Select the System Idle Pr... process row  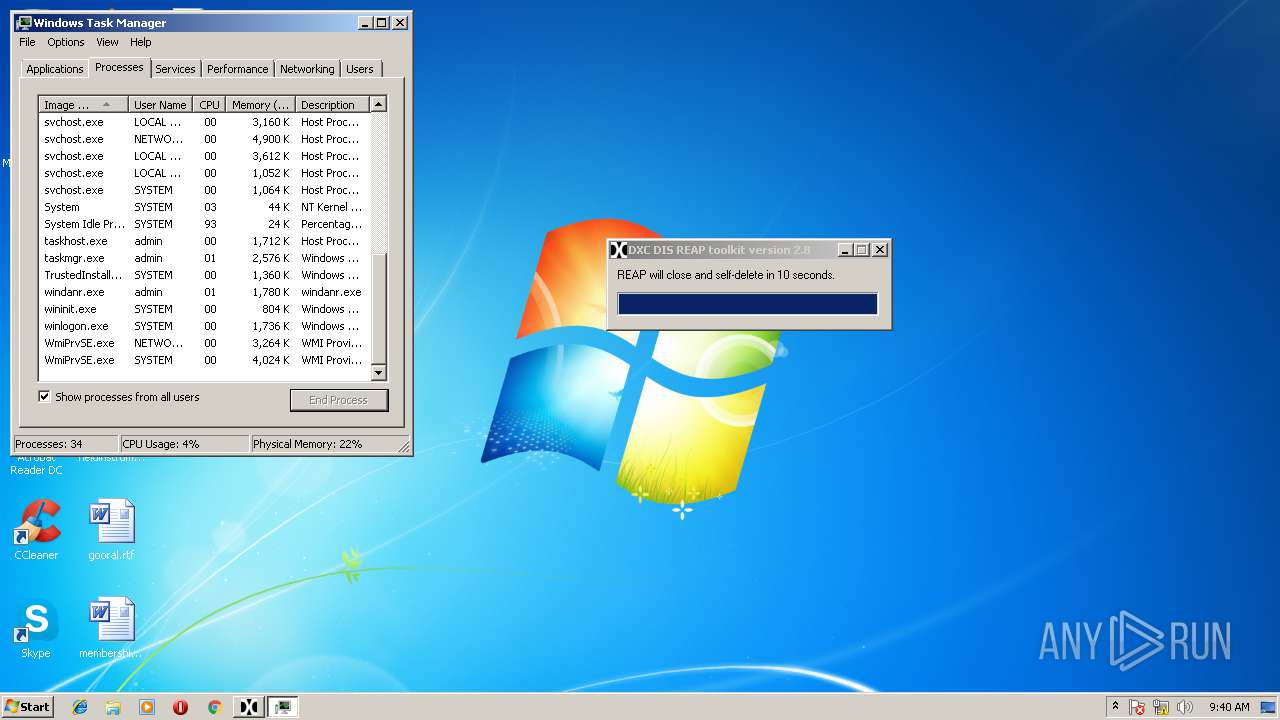coord(204,224)
